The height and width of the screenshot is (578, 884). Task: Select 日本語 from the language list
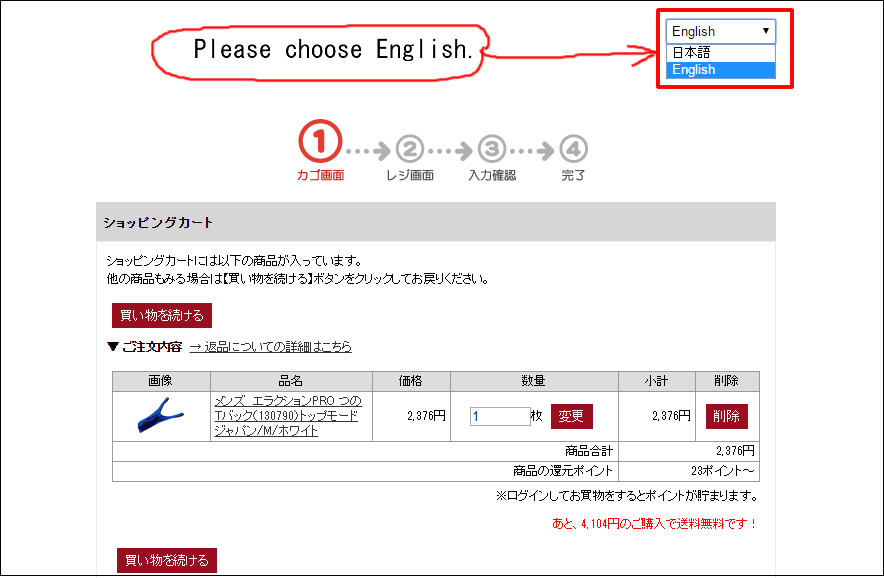(x=692, y=52)
